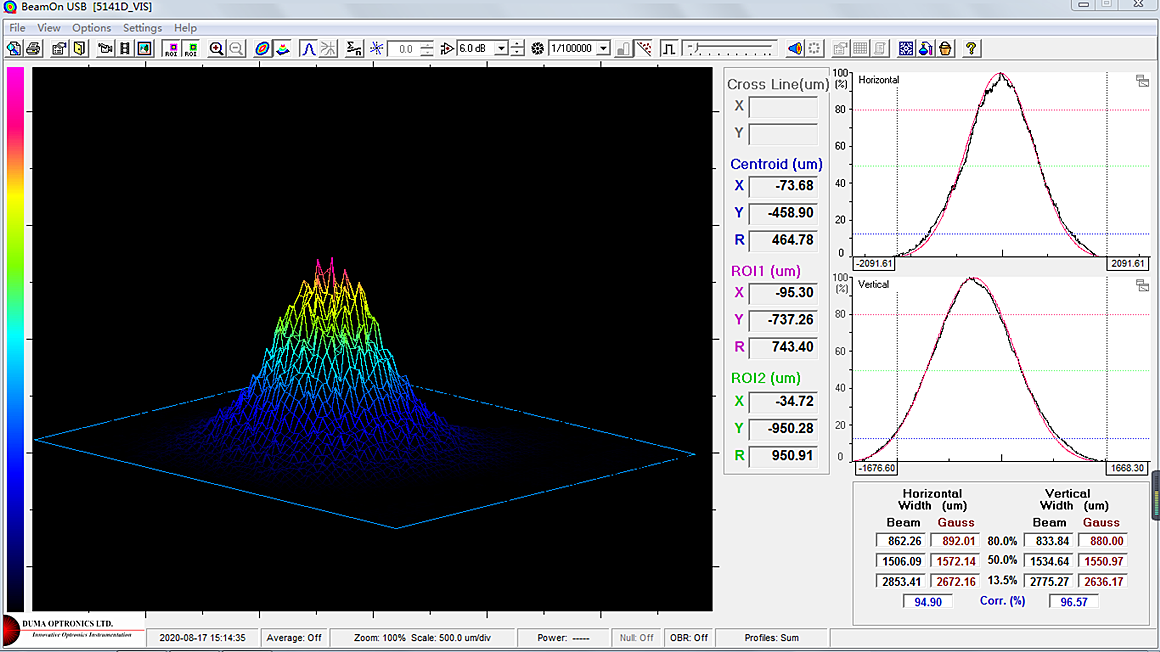Screen dimensions: 1160x652
Task: Click the print icon in toolbar
Action: coord(33,48)
